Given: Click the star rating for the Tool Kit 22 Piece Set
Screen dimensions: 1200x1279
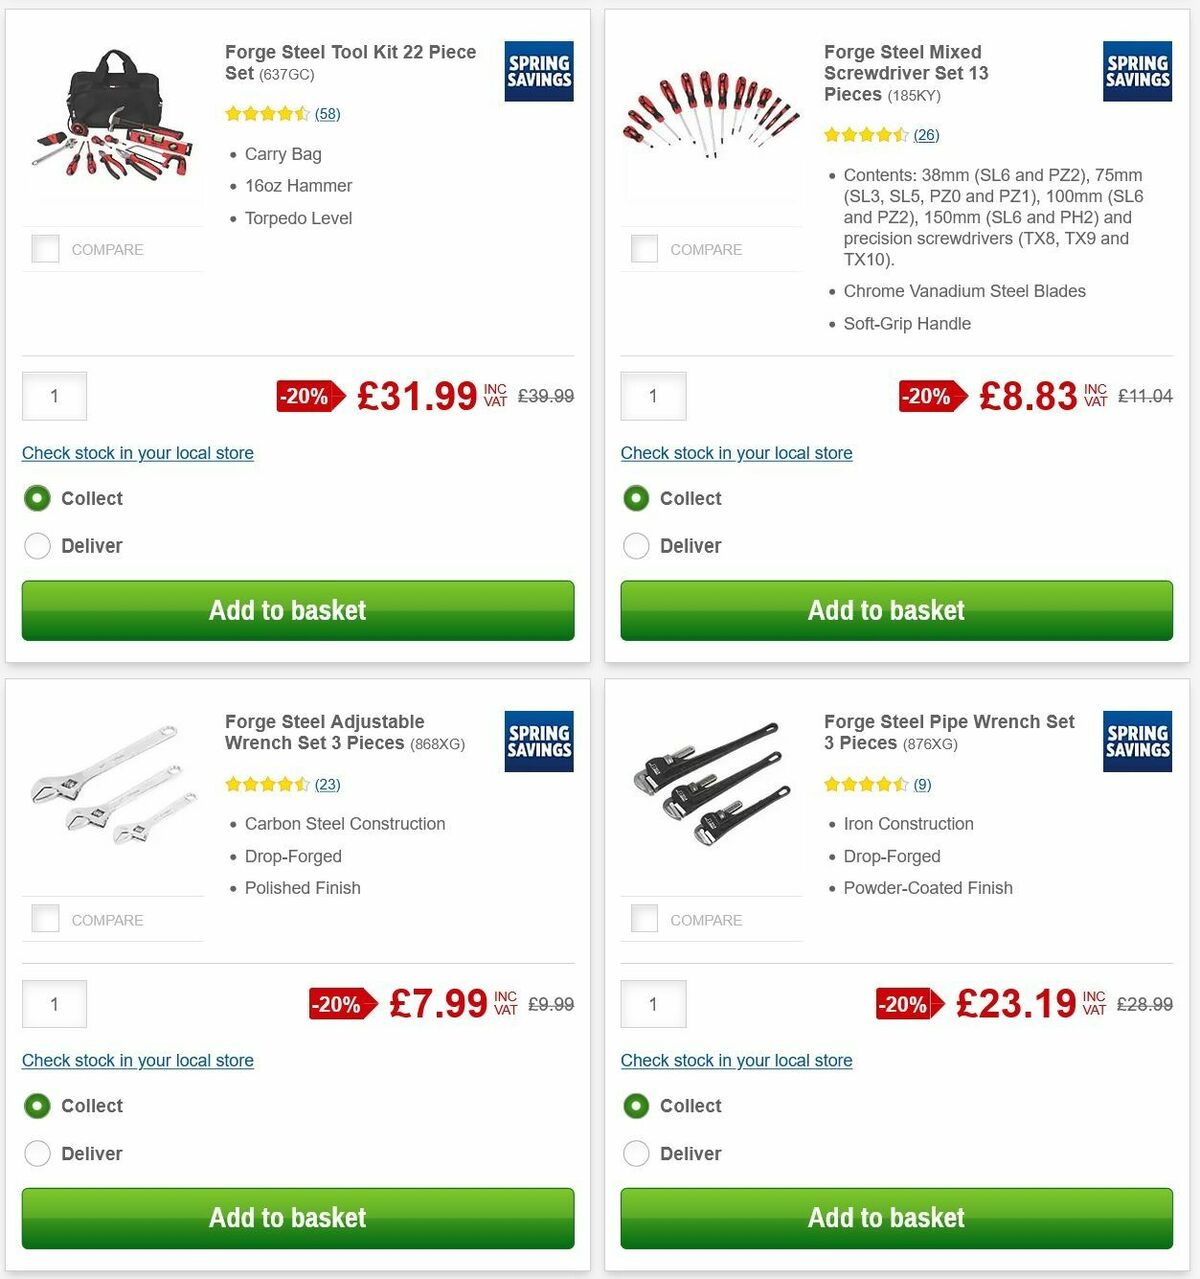Looking at the screenshot, I should [268, 114].
